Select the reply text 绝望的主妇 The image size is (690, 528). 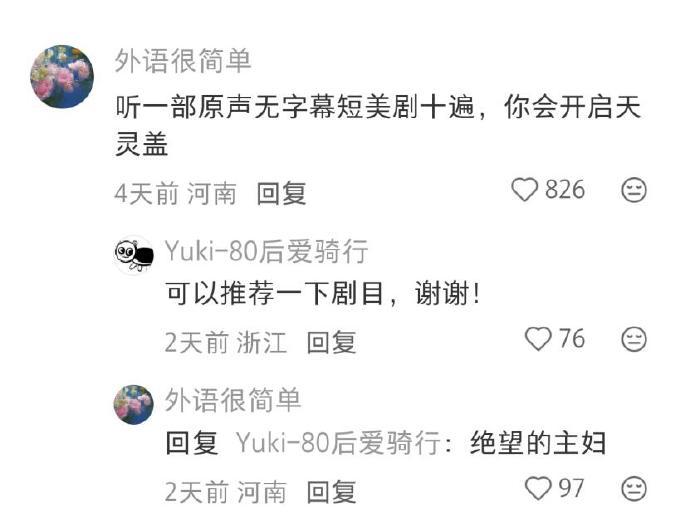538,443
